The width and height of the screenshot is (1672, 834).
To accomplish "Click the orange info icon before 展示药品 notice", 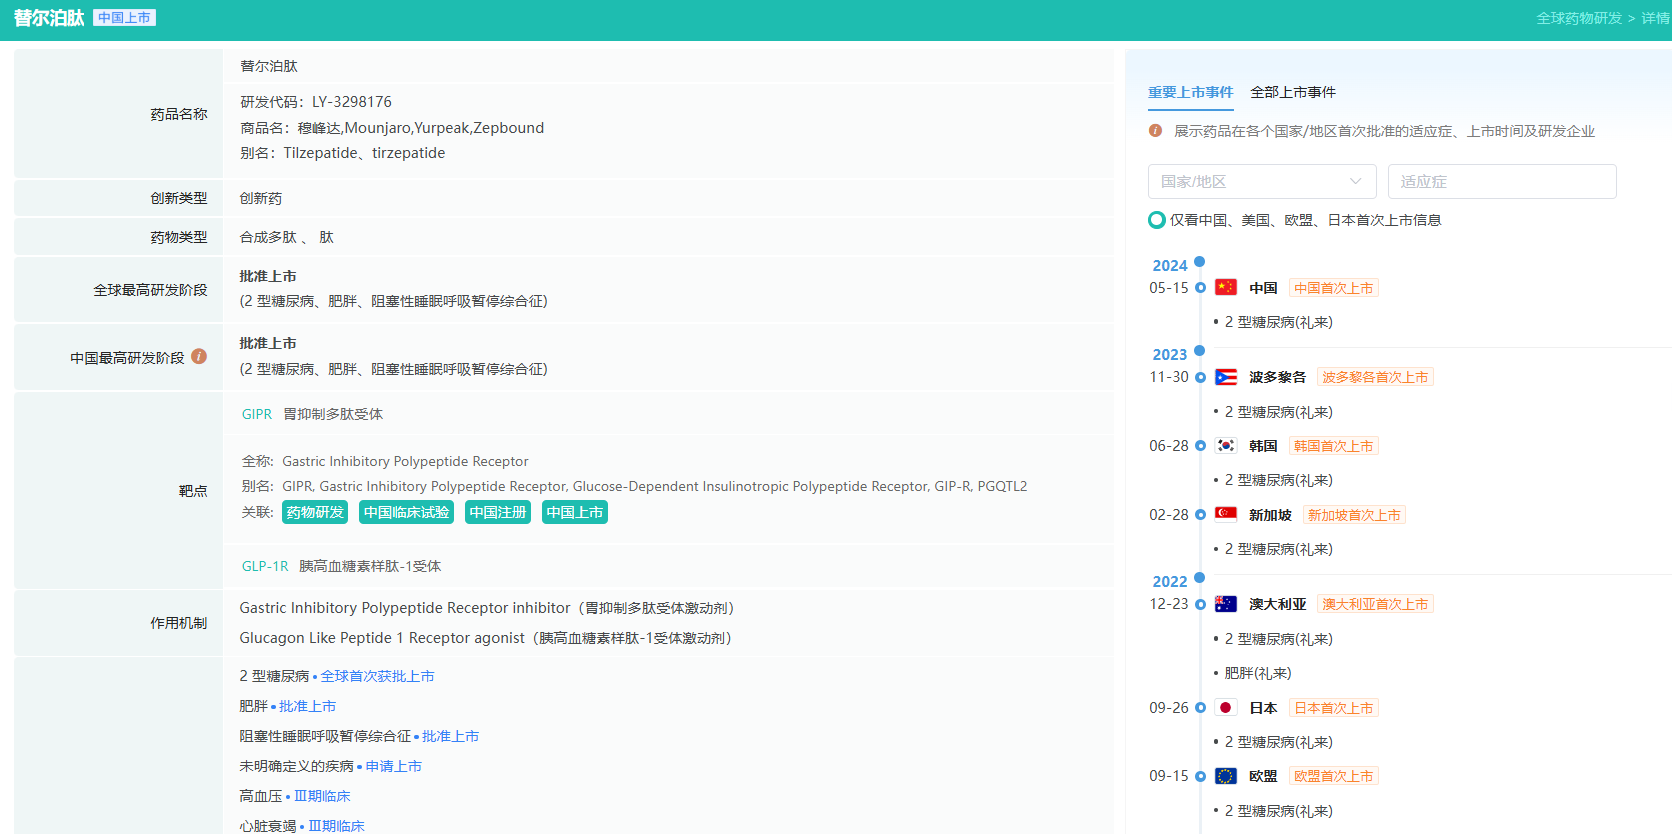I will (1155, 131).
